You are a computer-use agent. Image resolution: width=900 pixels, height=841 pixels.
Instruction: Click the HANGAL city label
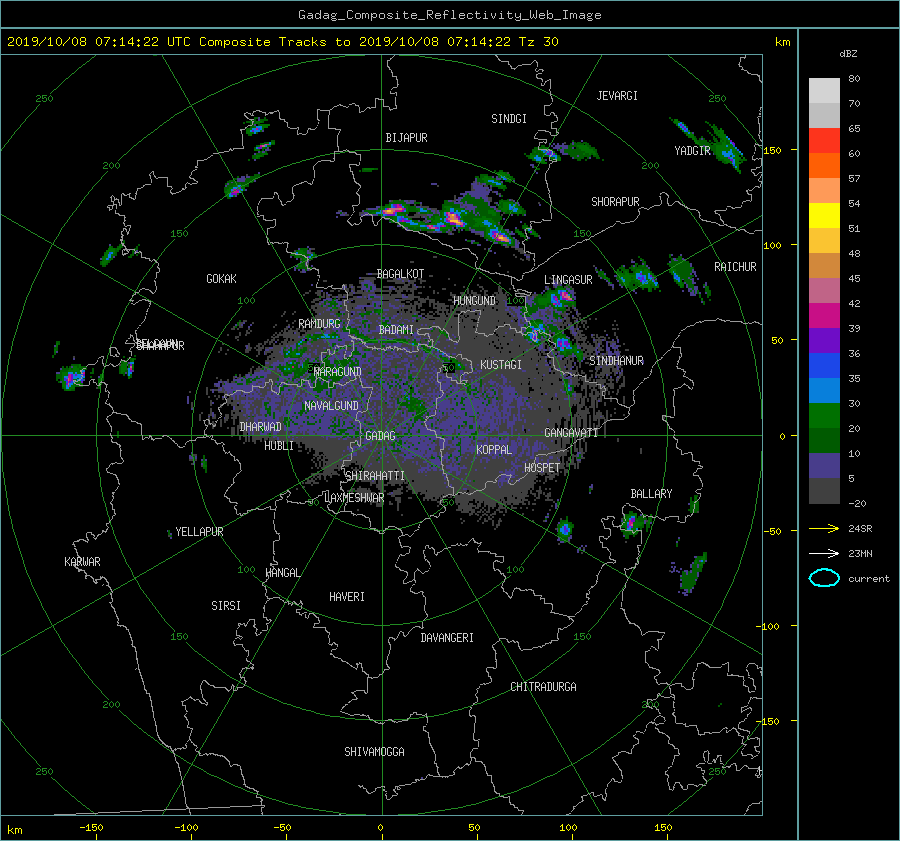point(282,573)
